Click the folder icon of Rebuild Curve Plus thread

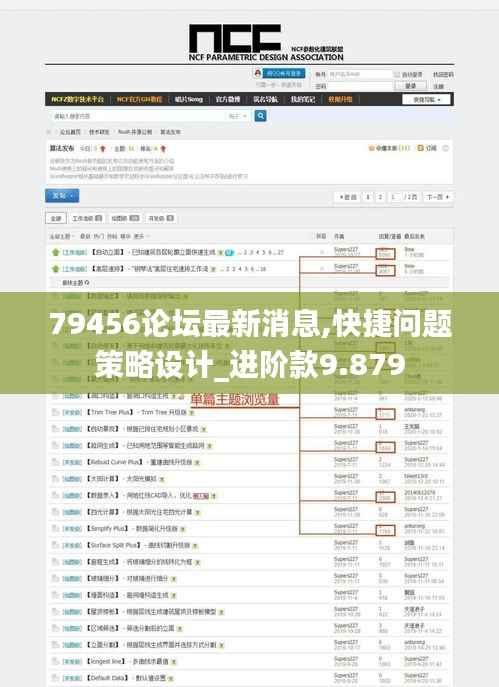point(55,462)
